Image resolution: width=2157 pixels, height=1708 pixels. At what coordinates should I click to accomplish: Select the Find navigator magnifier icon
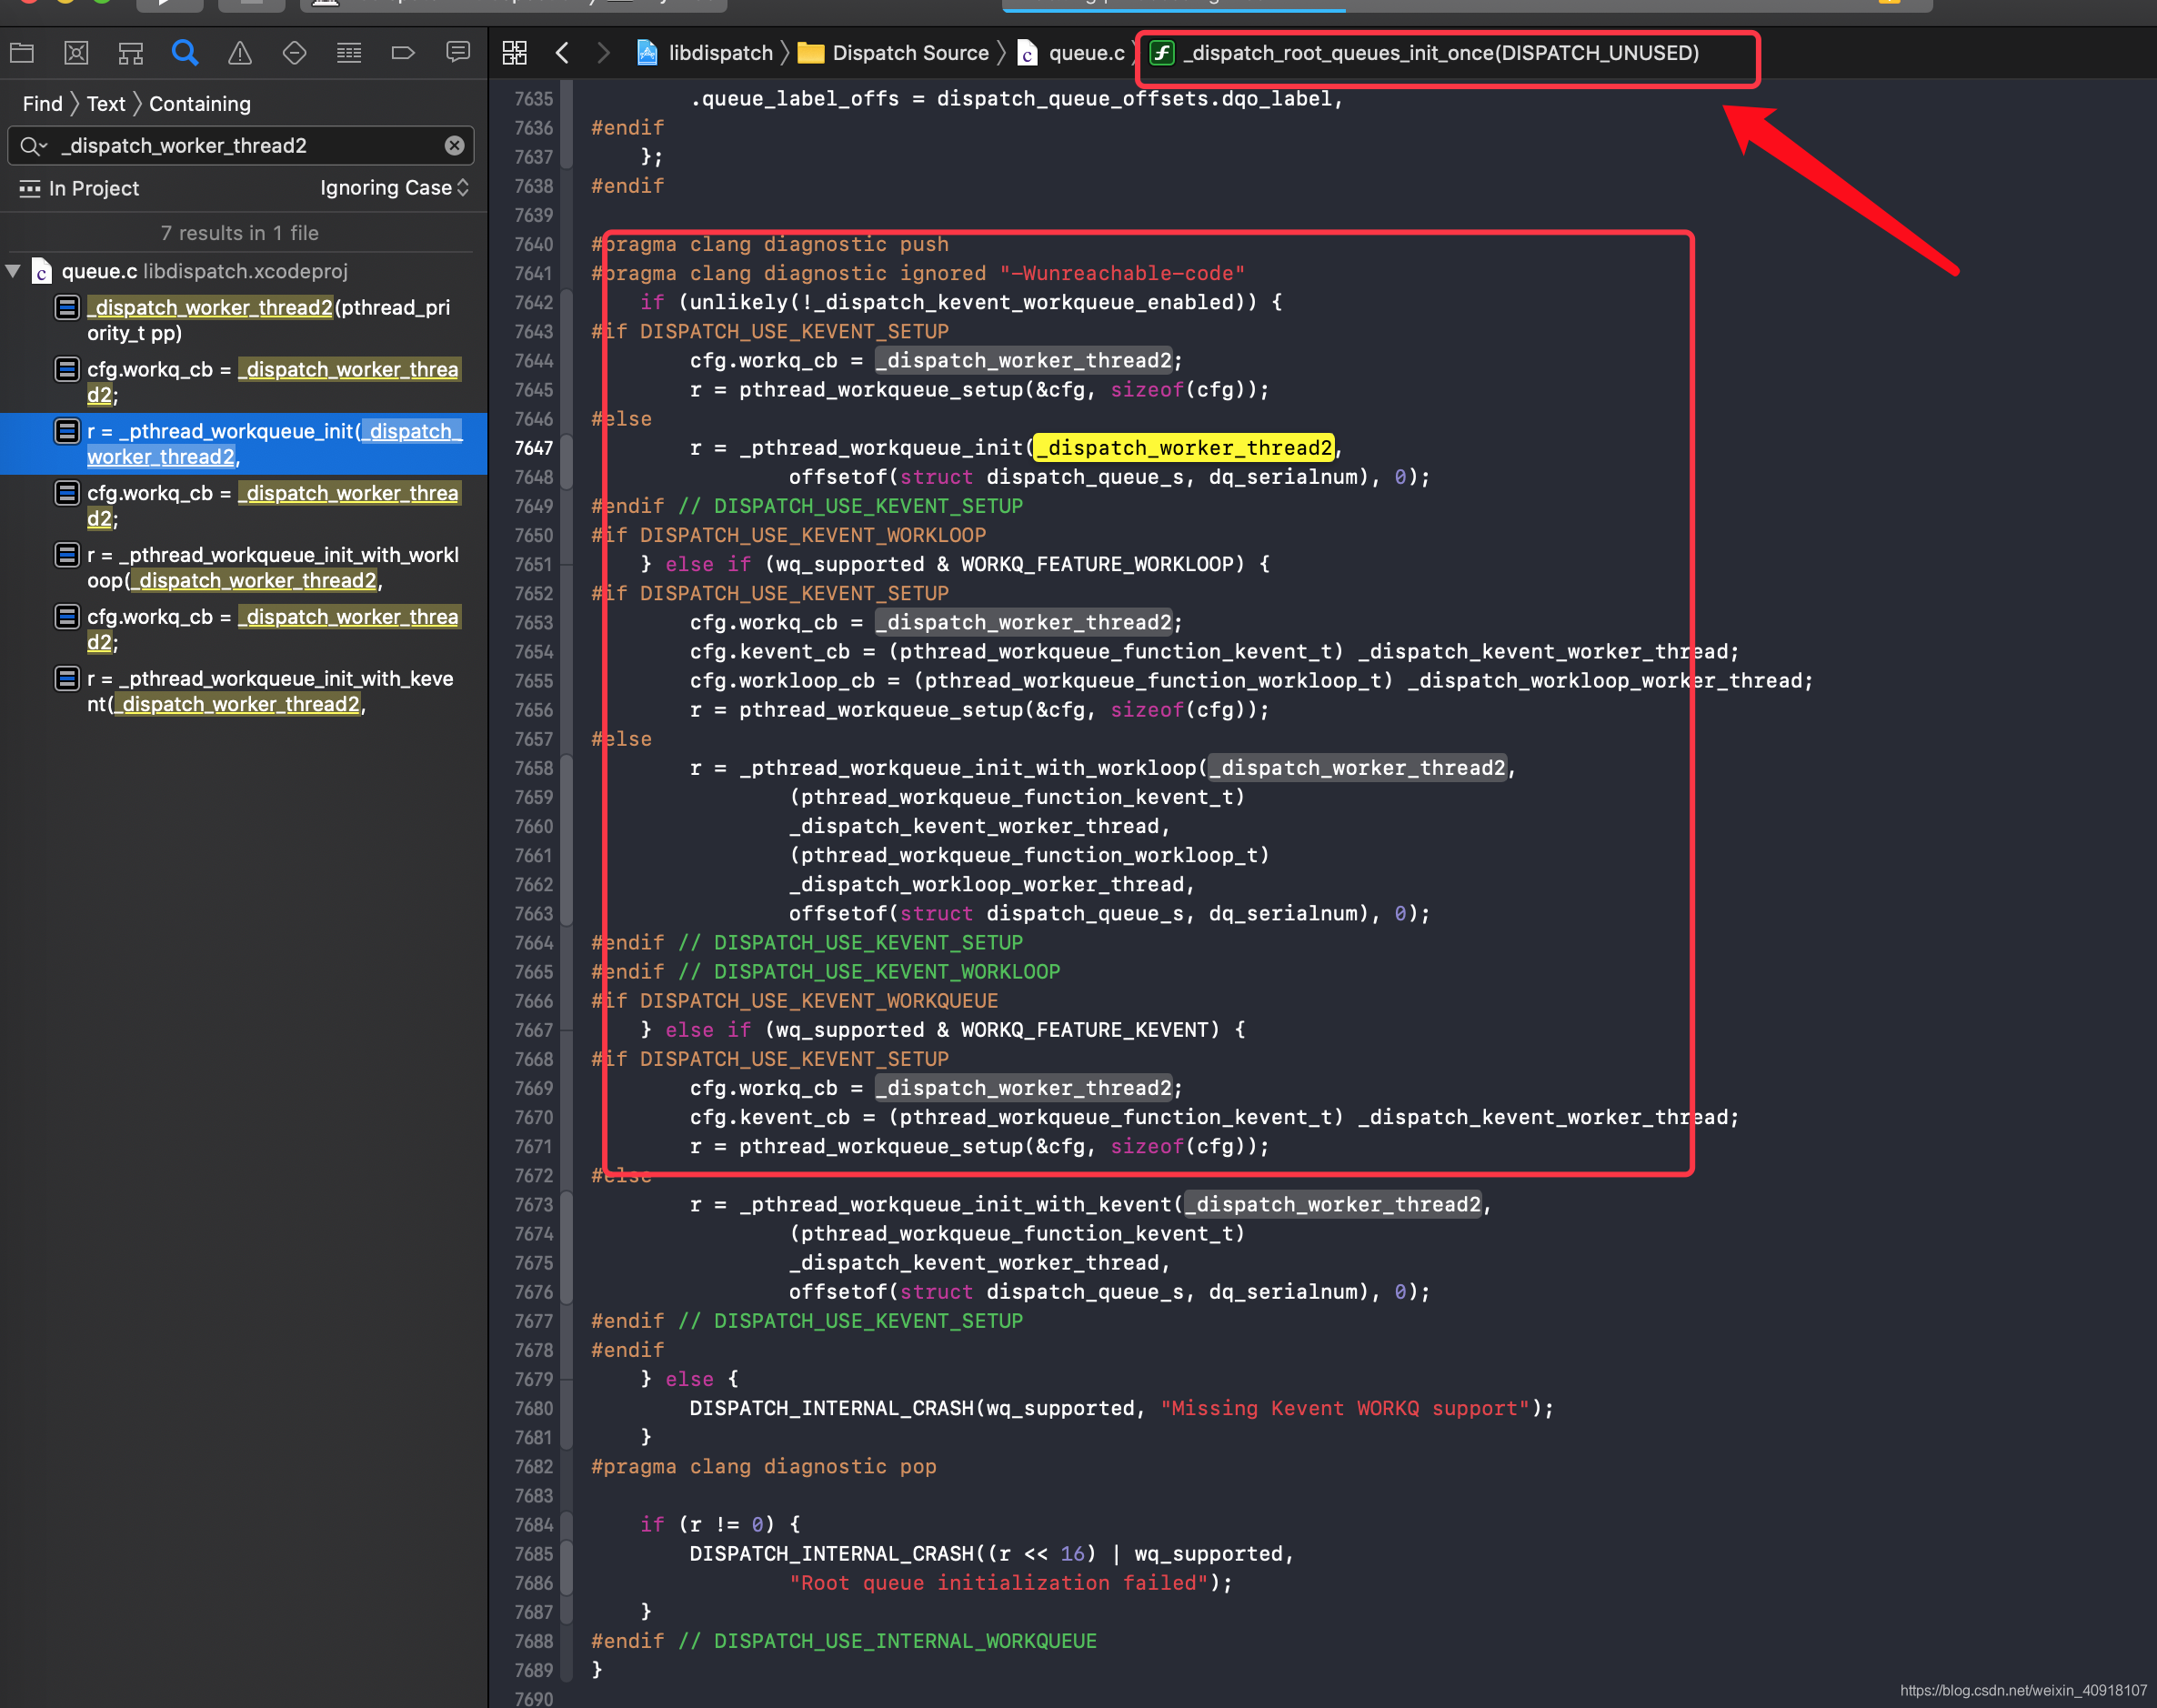pos(185,53)
